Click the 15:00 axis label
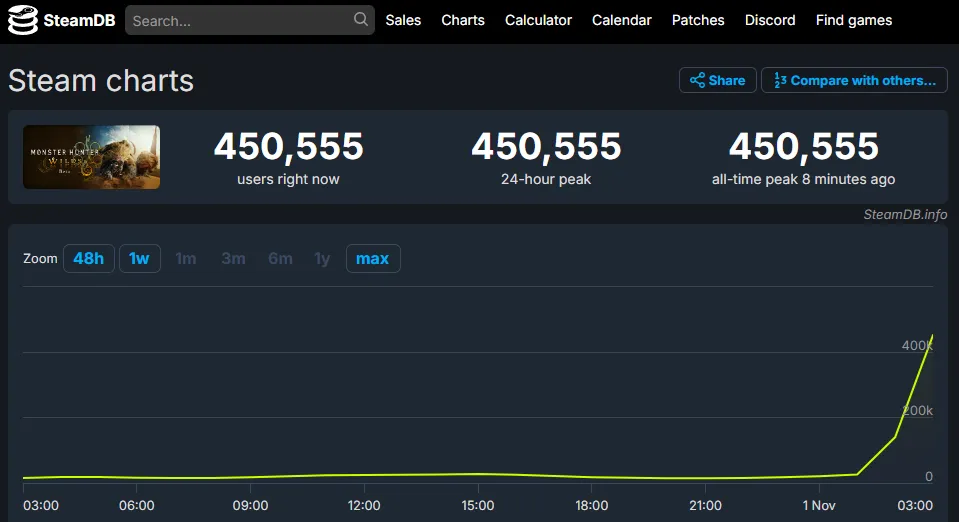The height and width of the screenshot is (522, 959). (x=478, y=505)
